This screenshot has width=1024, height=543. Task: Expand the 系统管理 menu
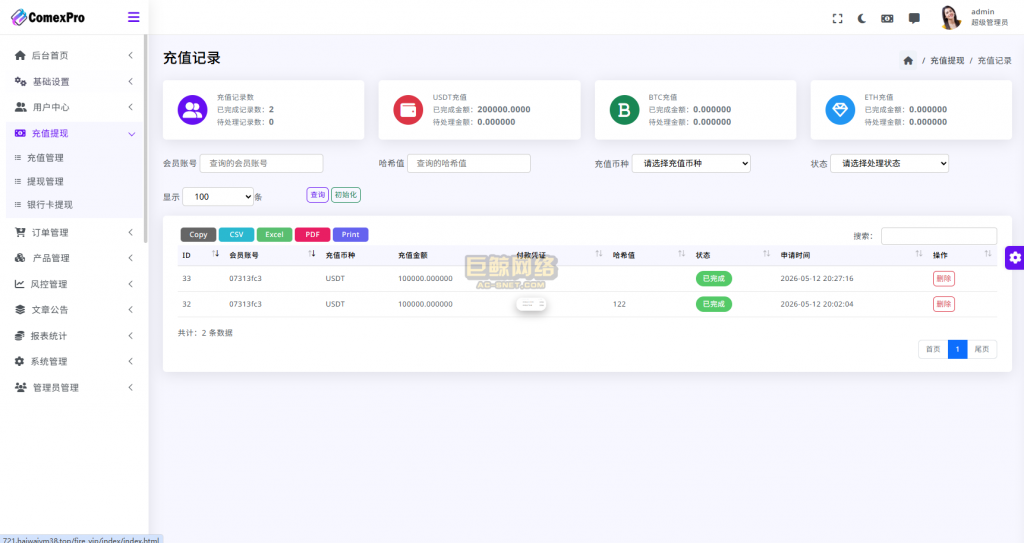click(x=74, y=361)
